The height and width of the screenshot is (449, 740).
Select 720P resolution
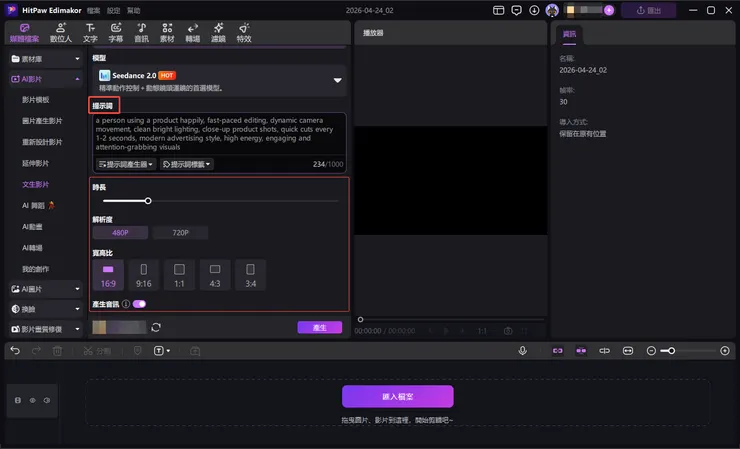point(180,233)
